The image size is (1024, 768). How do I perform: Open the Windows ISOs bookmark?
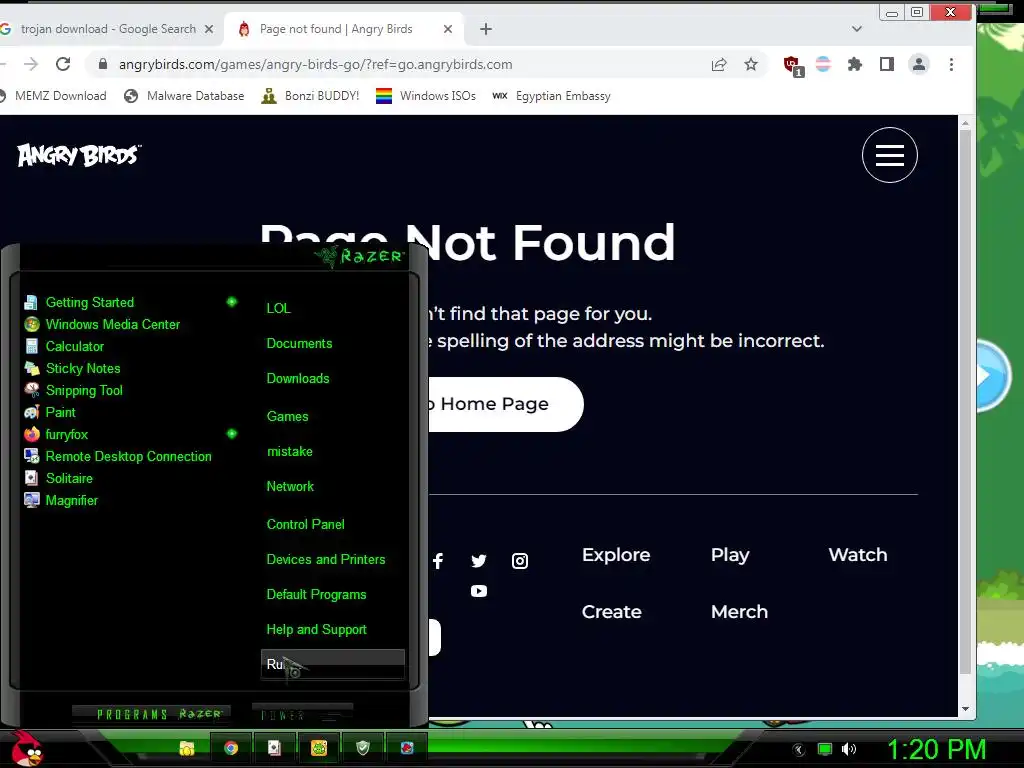pos(426,96)
